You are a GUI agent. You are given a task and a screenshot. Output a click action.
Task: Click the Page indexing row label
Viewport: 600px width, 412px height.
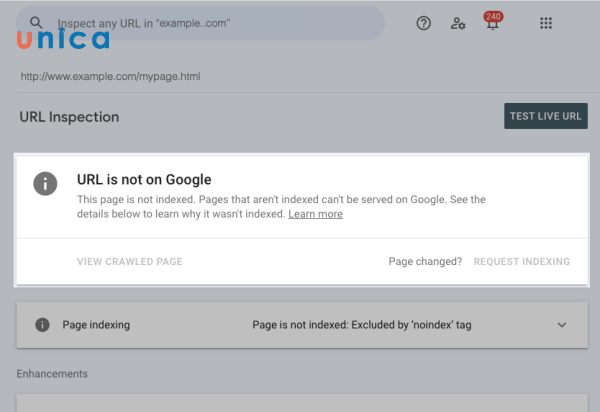(96, 325)
